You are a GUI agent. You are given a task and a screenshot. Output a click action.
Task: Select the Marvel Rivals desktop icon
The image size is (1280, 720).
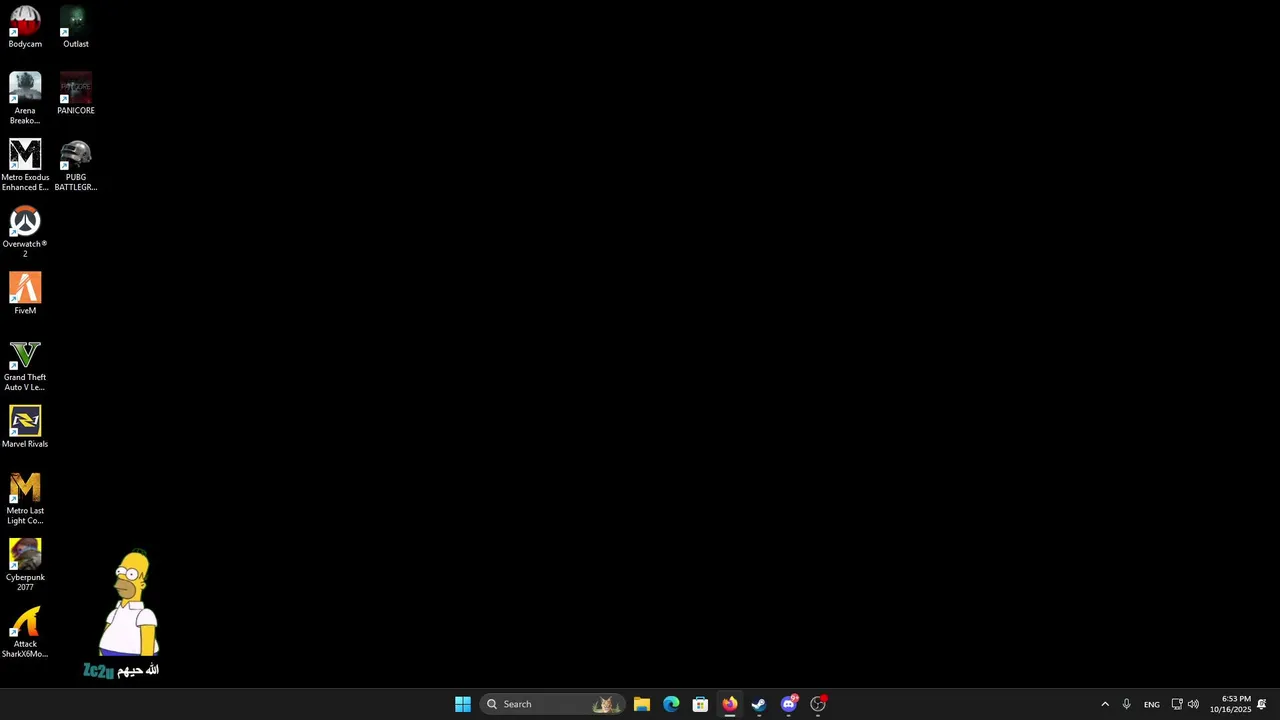(x=25, y=427)
